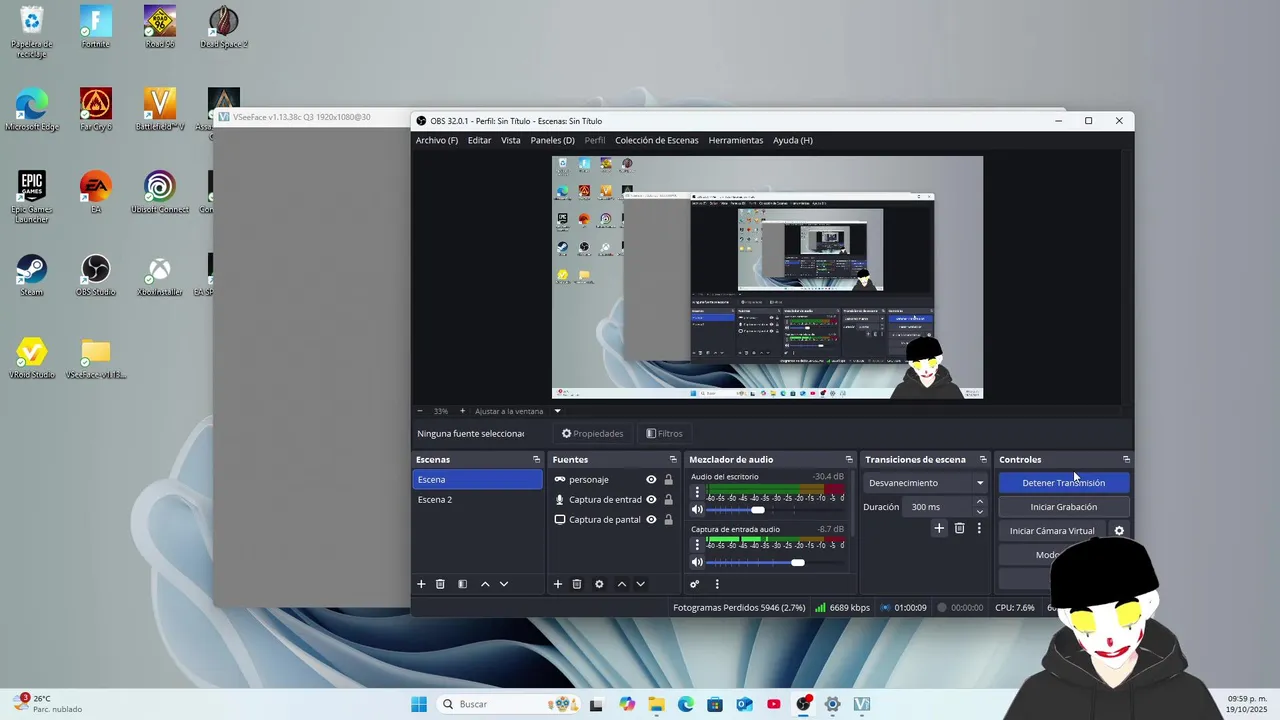Open the Ayuda (H) menu
Screen dimensions: 1280x720
[x=793, y=140]
